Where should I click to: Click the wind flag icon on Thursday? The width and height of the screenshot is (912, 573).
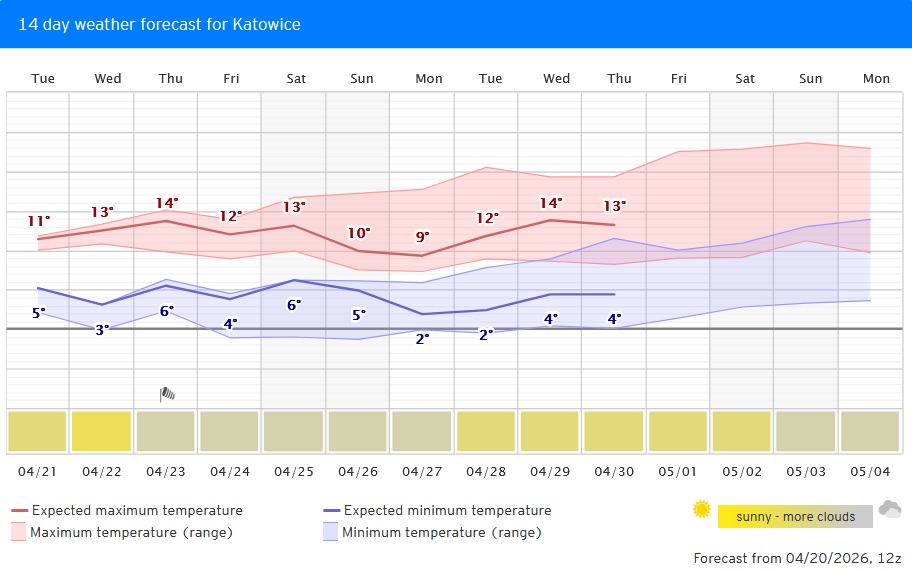167,394
